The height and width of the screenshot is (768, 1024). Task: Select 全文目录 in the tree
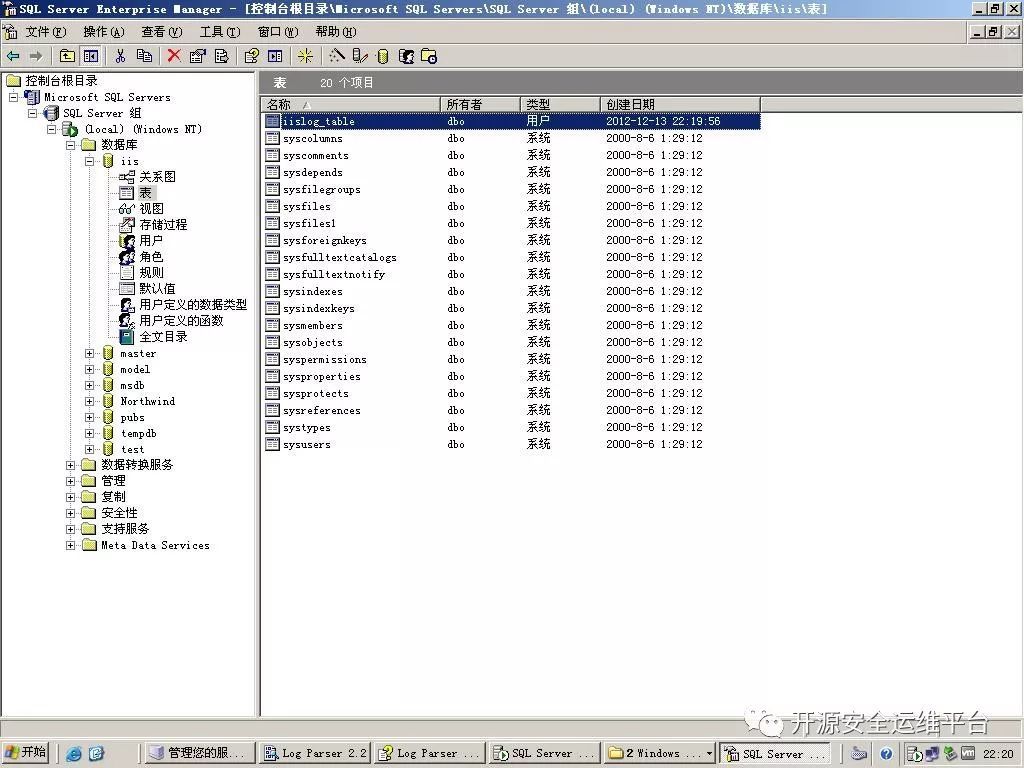coord(163,337)
